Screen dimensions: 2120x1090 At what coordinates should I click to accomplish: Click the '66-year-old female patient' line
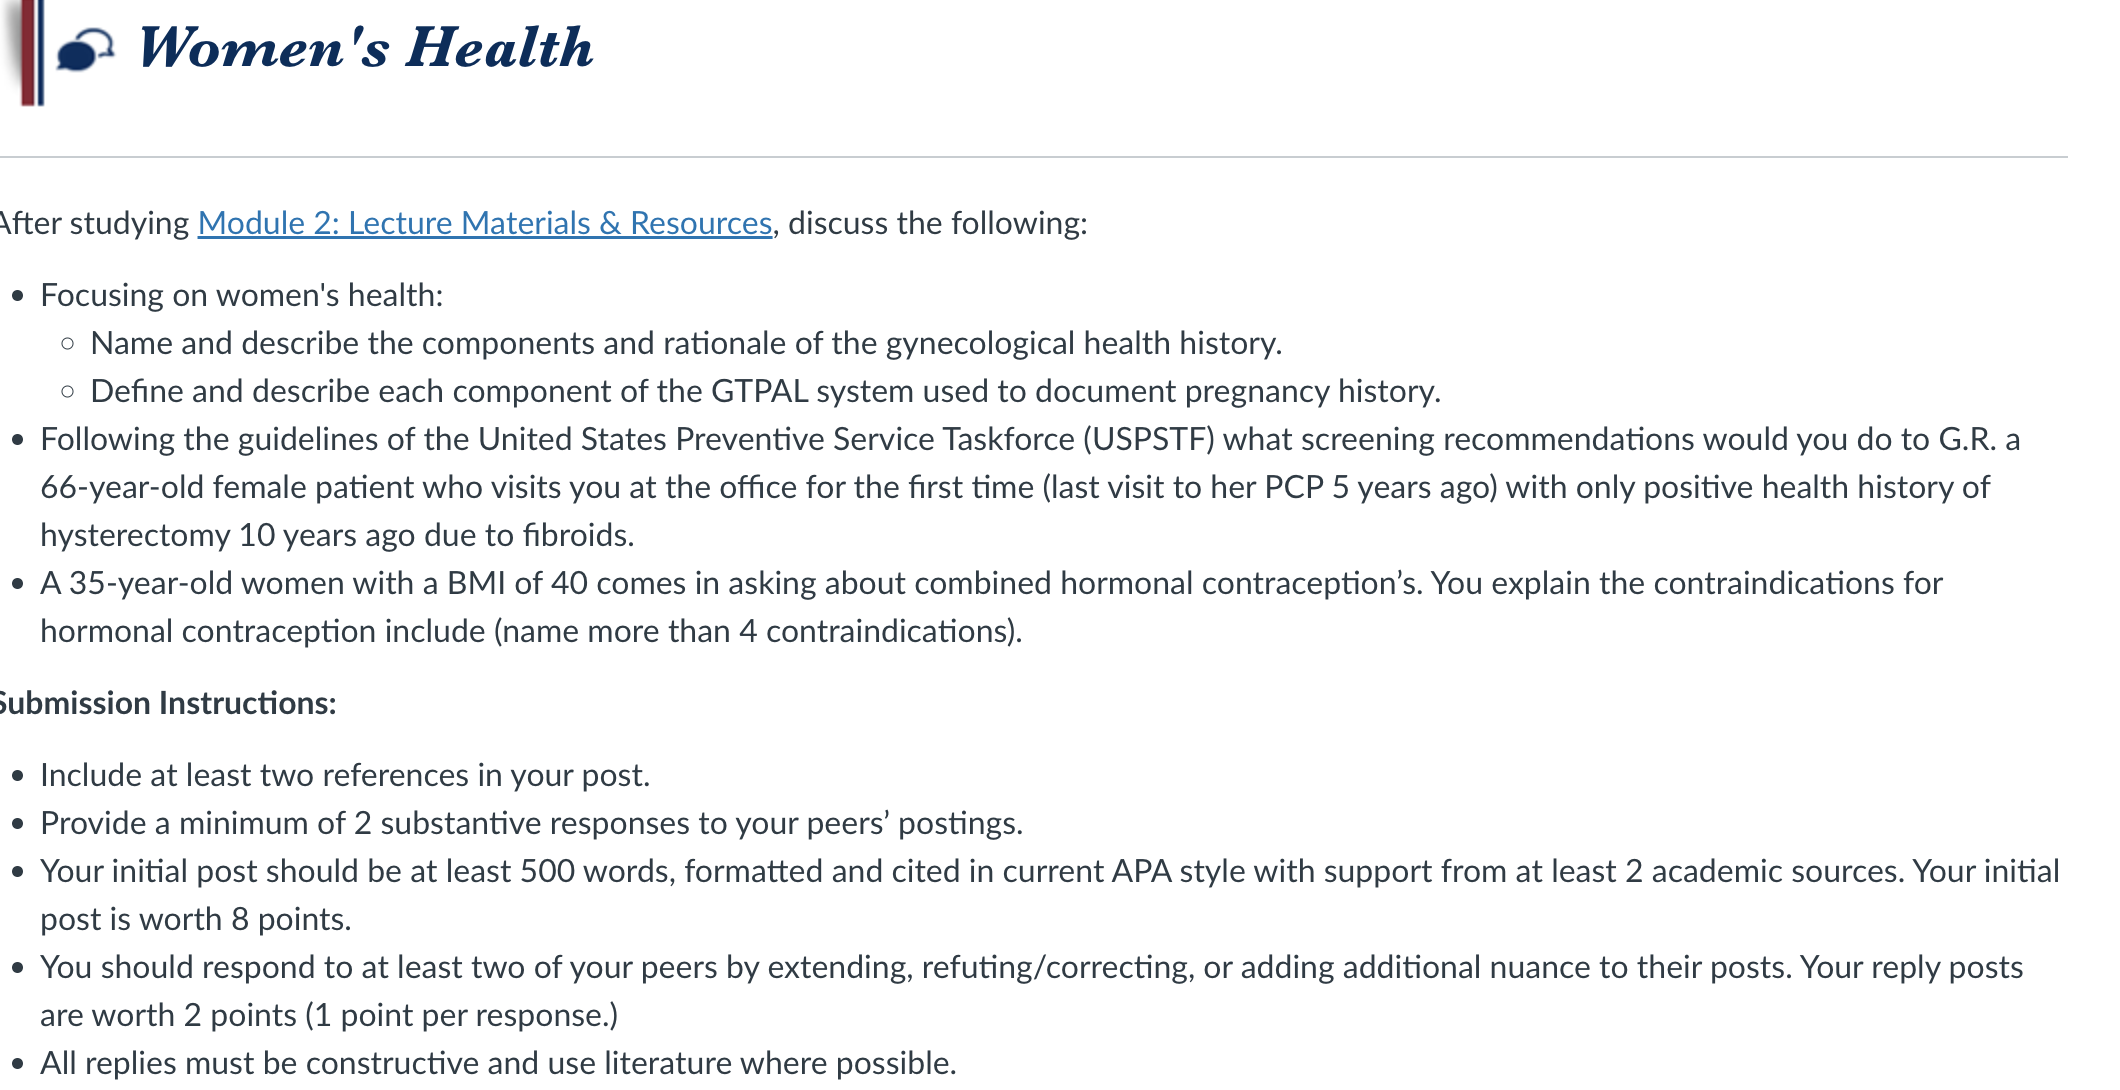1015,487
